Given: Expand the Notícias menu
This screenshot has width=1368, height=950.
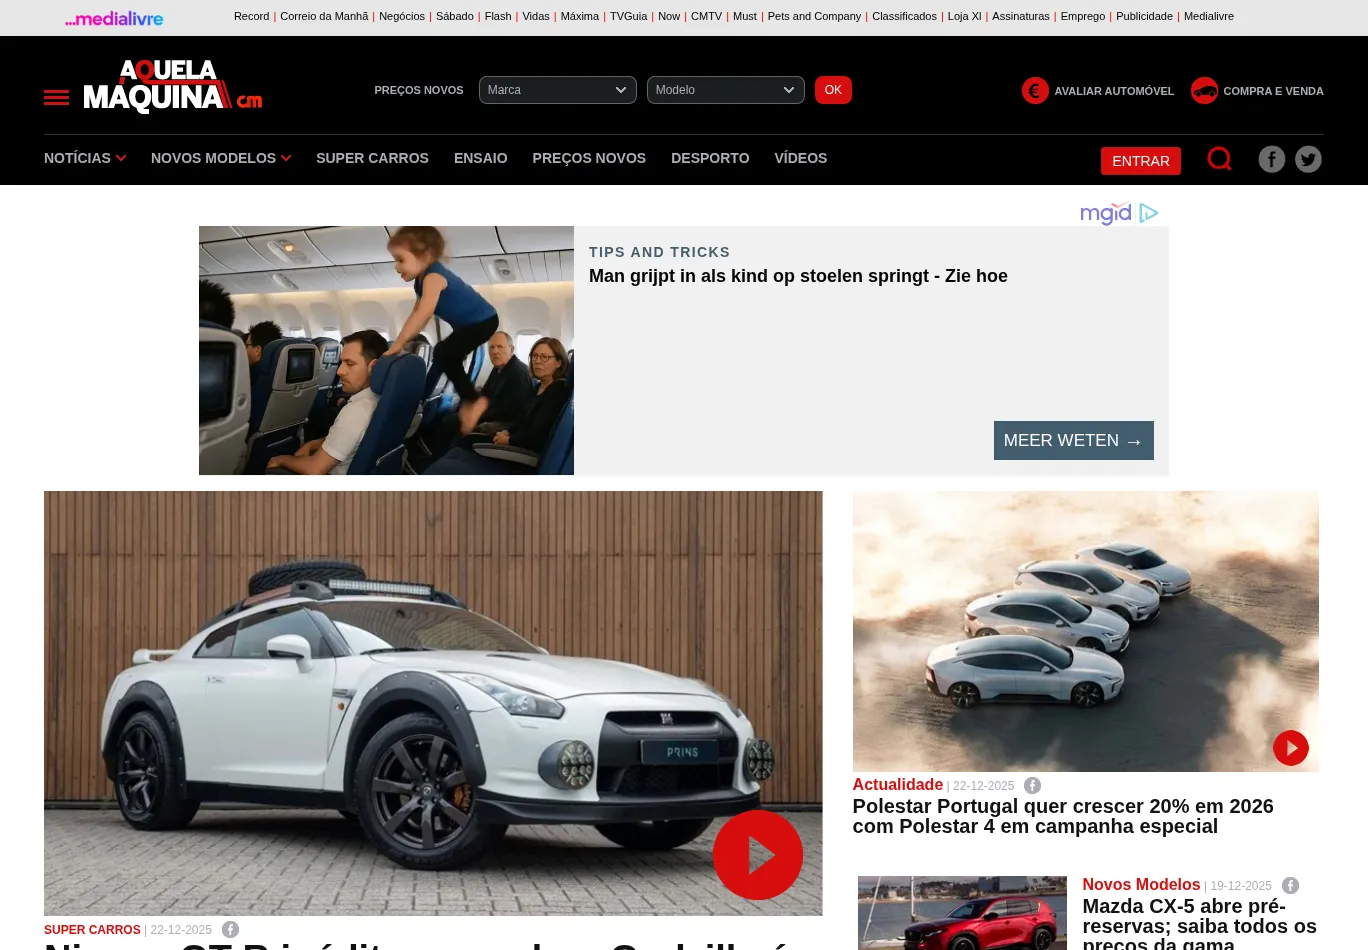Looking at the screenshot, I should [84, 158].
